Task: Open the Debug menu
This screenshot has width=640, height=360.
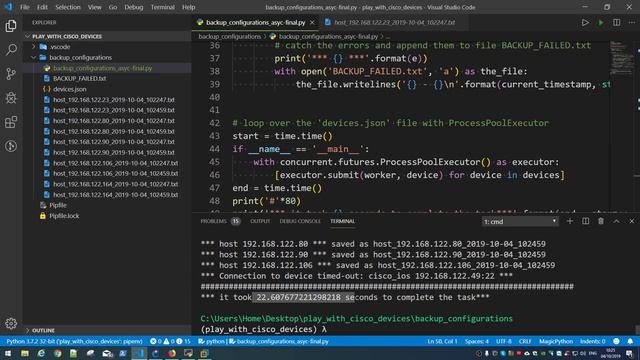Action: point(133,7)
